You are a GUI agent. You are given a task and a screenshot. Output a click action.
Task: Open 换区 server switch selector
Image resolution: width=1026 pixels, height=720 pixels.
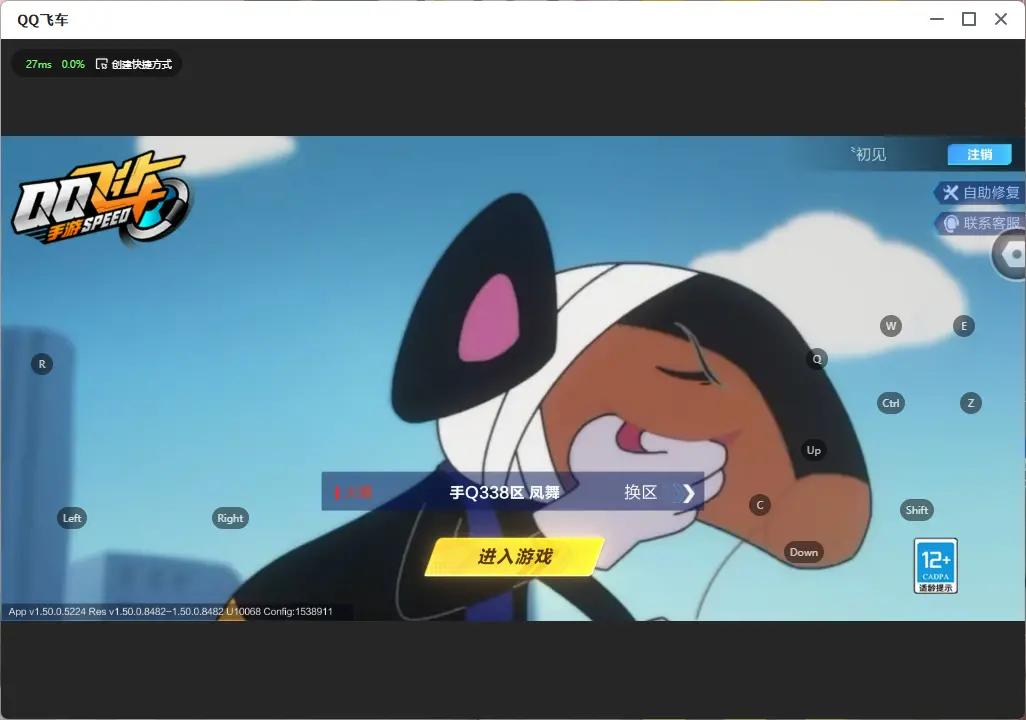tap(641, 492)
